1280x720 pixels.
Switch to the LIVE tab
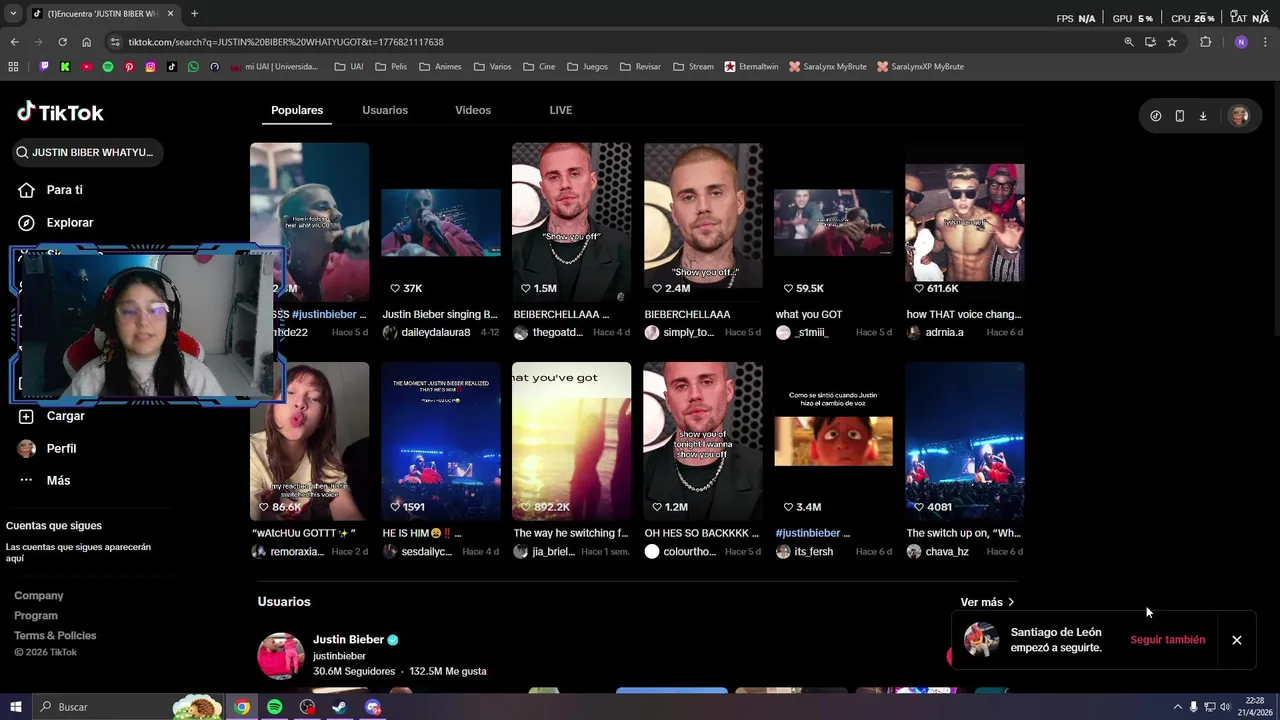point(561,110)
